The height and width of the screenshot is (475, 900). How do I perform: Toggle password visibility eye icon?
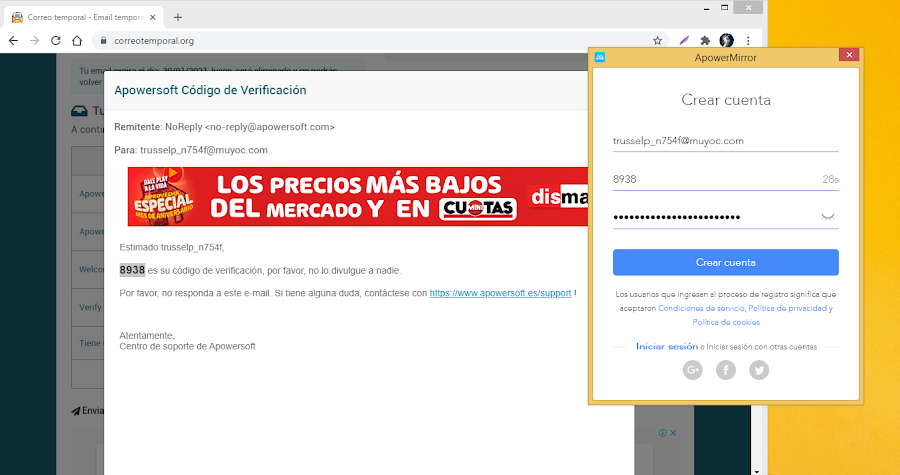(x=828, y=217)
